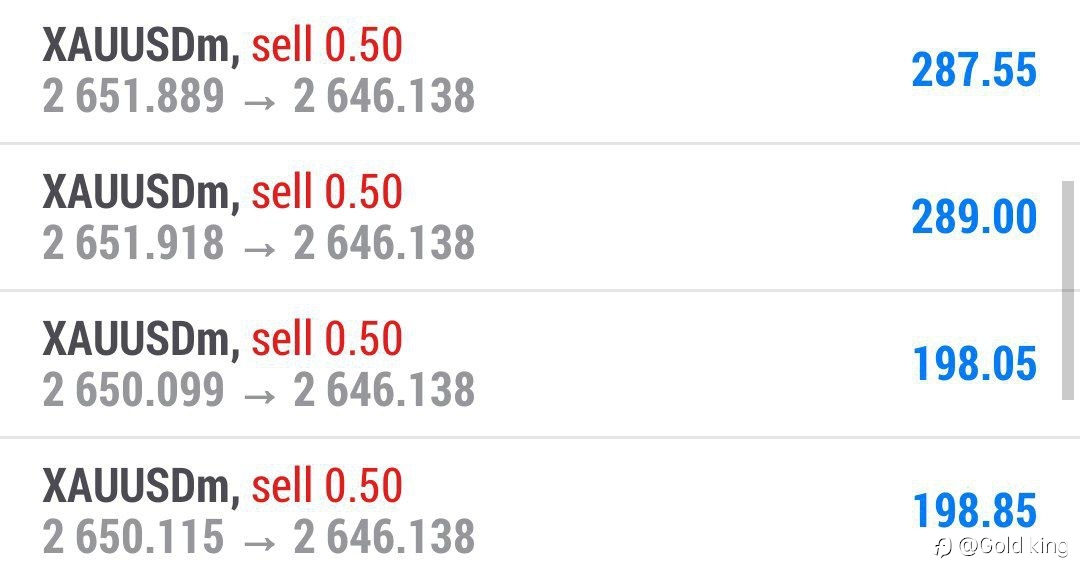The height and width of the screenshot is (583, 1080).
Task: Click the opening price 2 651.918
Action: click(x=134, y=243)
